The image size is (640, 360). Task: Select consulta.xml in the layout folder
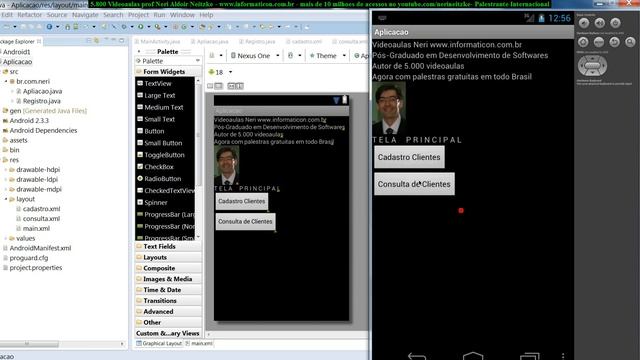click(38, 218)
